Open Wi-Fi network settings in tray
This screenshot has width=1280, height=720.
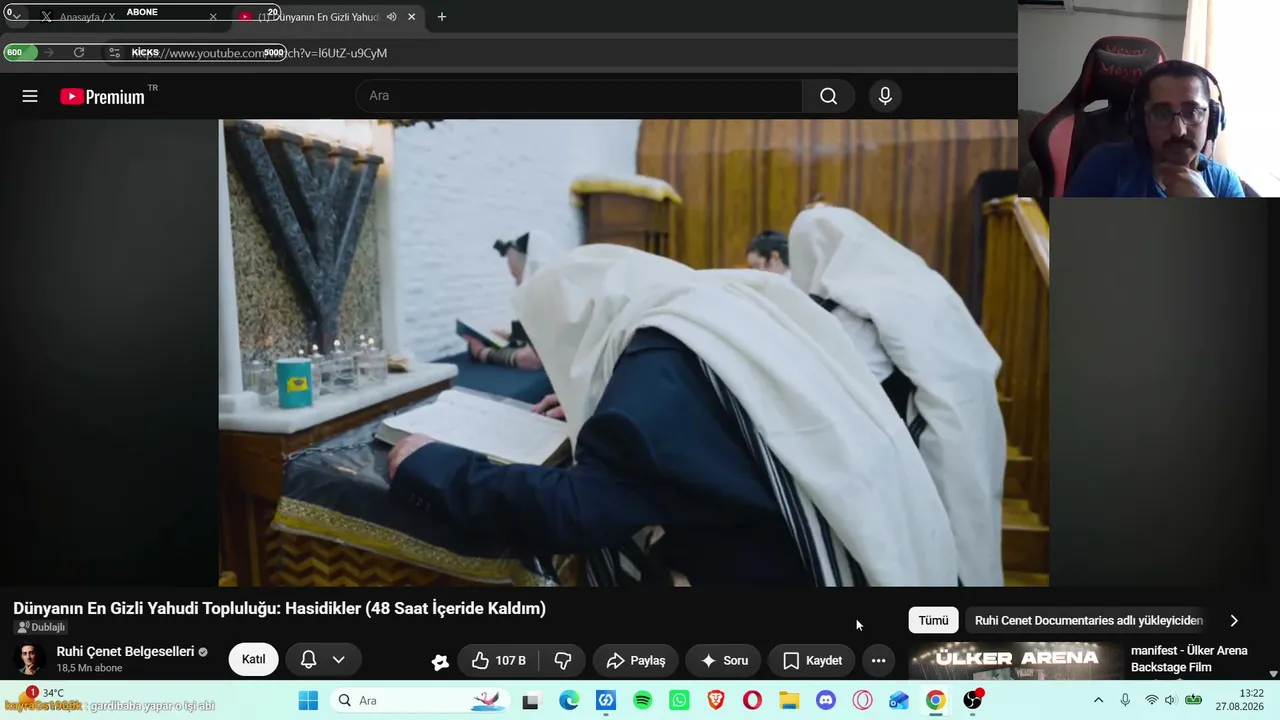(x=1151, y=700)
